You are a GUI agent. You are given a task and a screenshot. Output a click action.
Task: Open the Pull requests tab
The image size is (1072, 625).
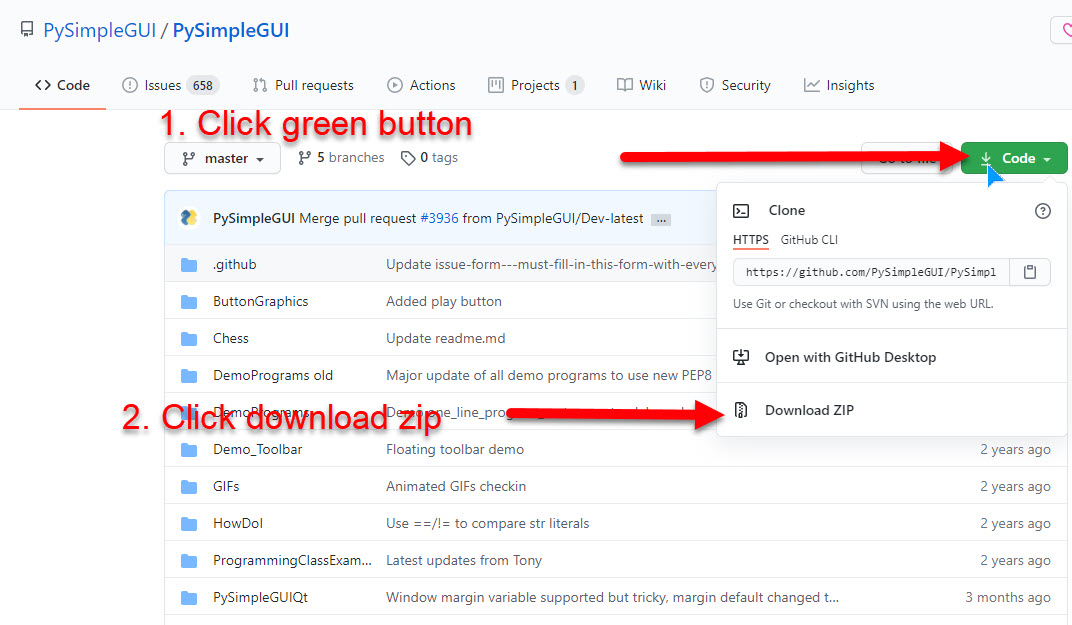pos(303,85)
